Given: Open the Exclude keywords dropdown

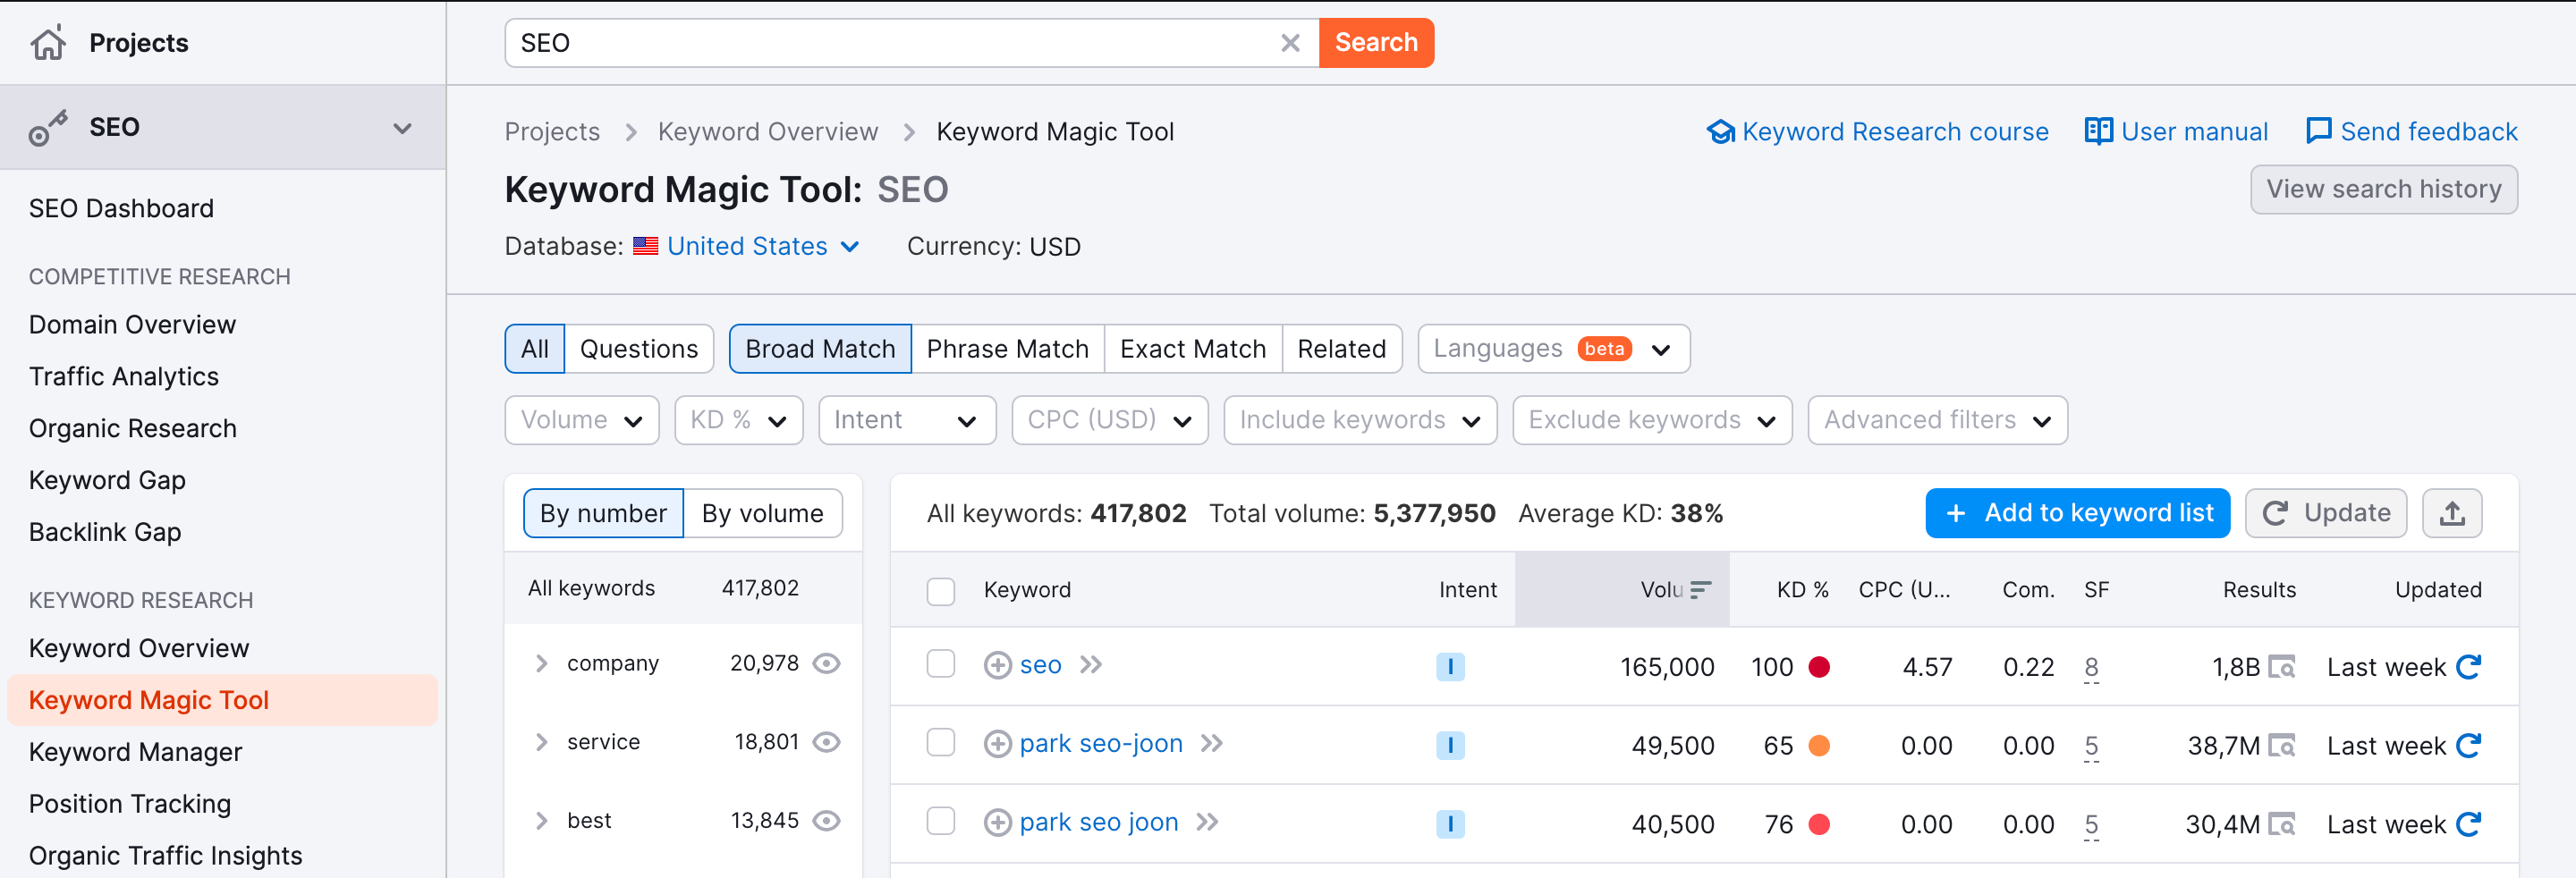Looking at the screenshot, I should [x=1652, y=420].
